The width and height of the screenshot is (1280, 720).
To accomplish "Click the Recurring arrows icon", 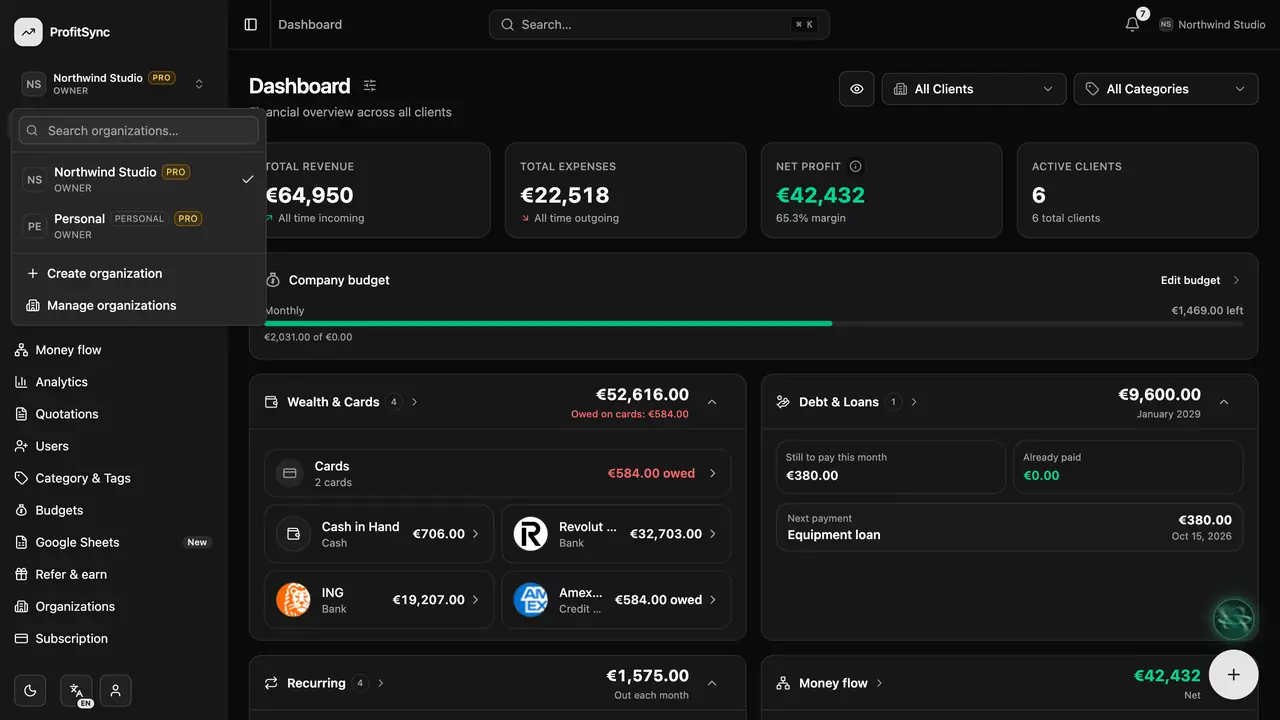I will coord(271,683).
